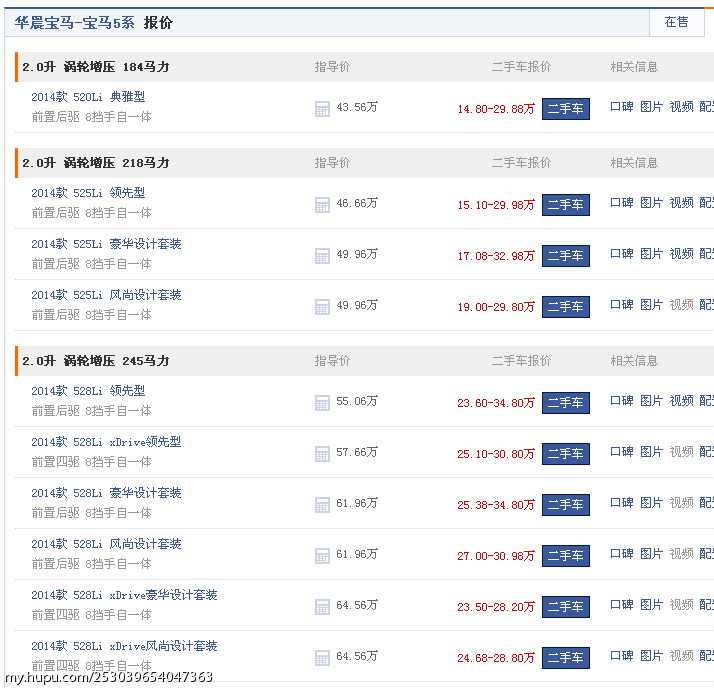Click calculator icon next to 46.66万
This screenshot has width=714, height=688.
point(322,205)
